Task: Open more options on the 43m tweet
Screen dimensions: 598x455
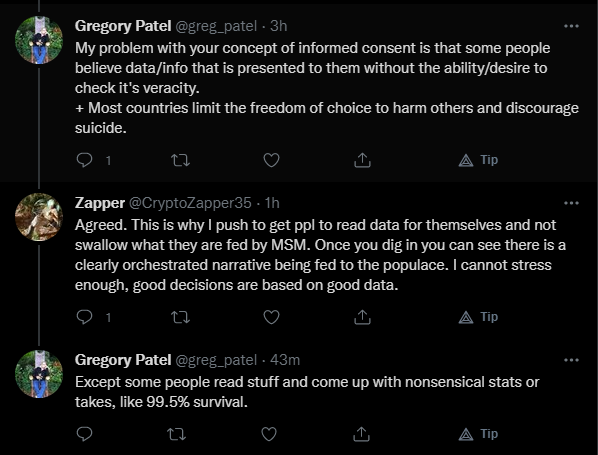Action: click(571, 360)
